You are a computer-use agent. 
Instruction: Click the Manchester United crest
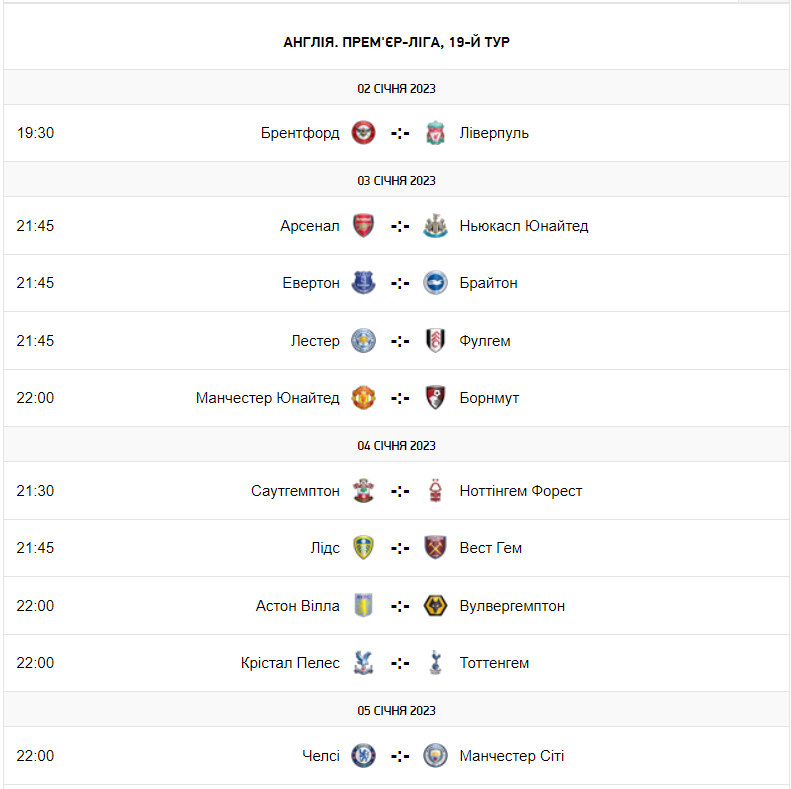[363, 398]
